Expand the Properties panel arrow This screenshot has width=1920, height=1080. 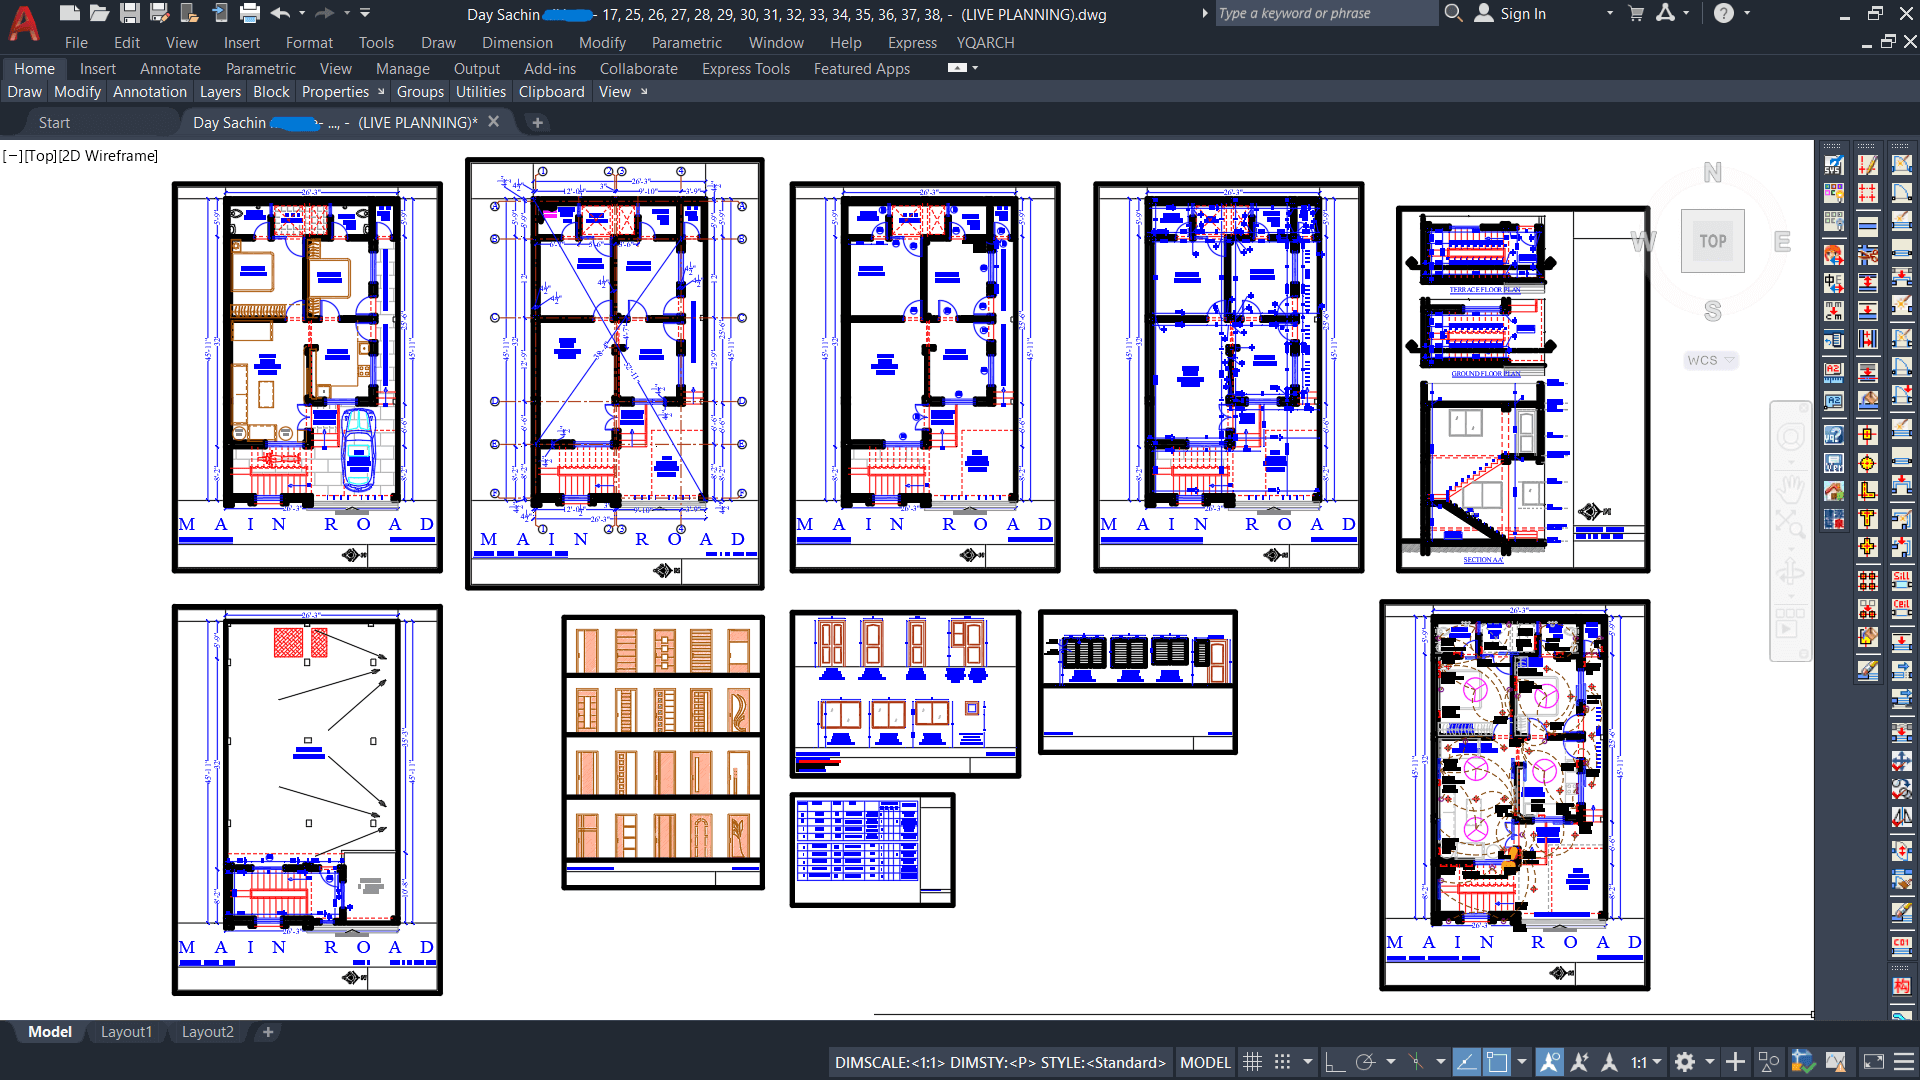381,92
